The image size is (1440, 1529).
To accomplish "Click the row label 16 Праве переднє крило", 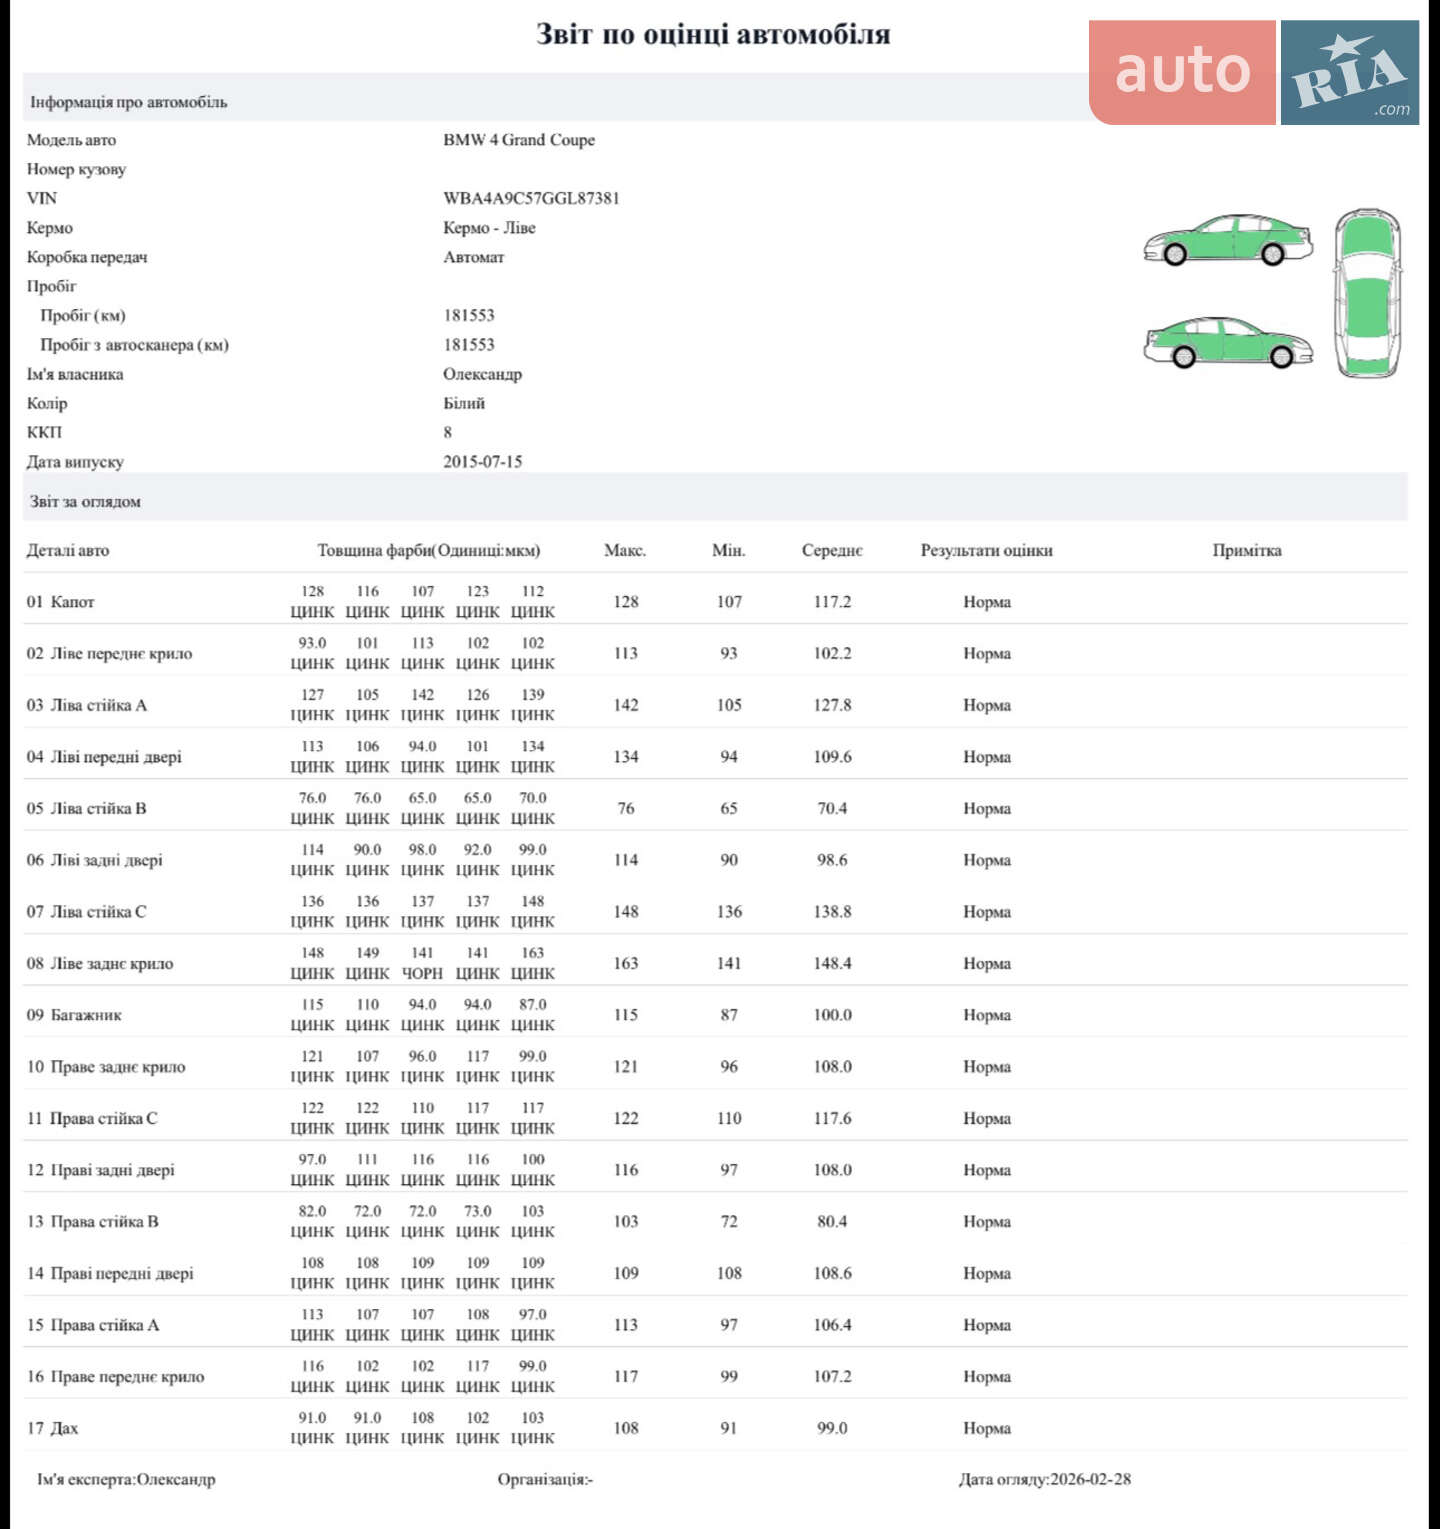I will coord(115,1377).
